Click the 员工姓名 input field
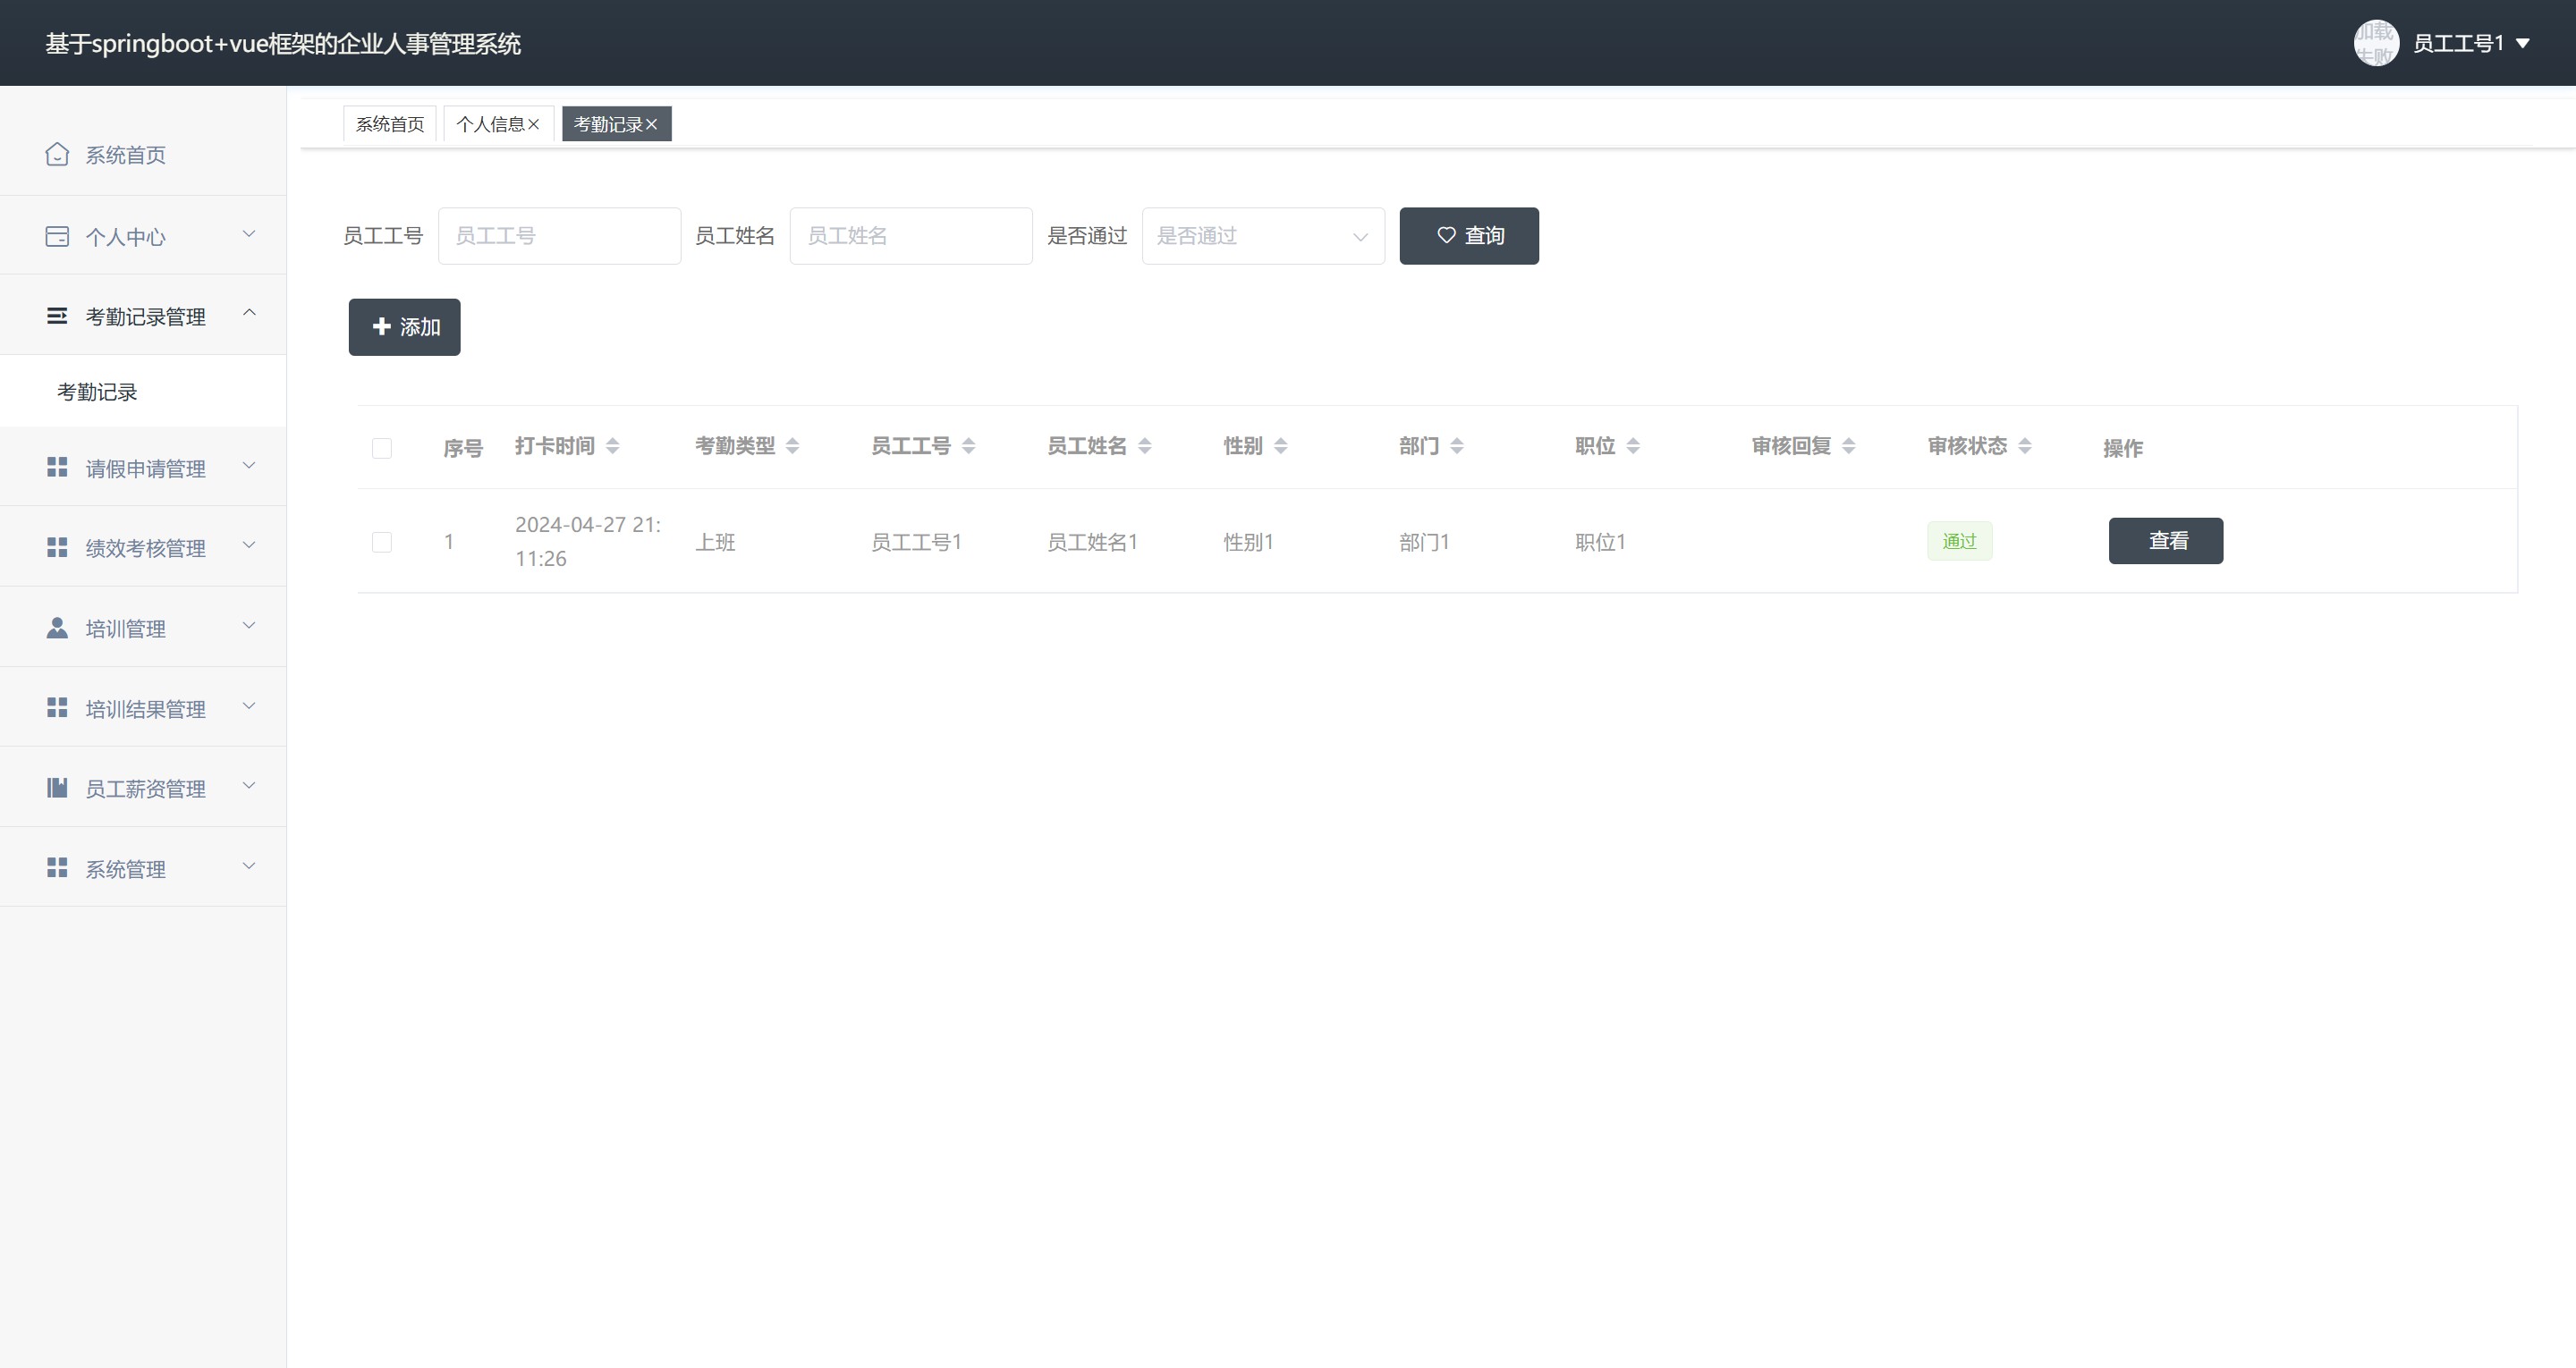2576x1368 pixels. tap(910, 236)
